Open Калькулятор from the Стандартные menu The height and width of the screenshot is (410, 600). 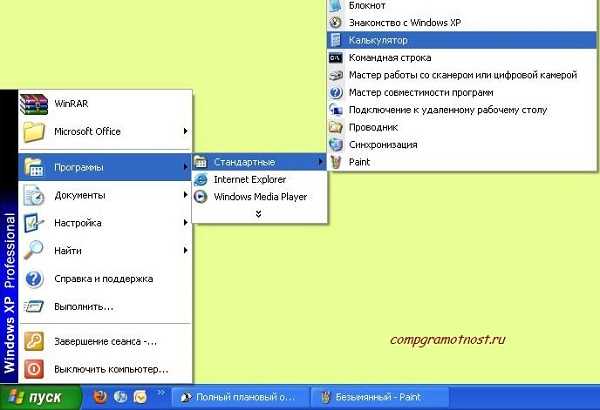click(x=461, y=40)
